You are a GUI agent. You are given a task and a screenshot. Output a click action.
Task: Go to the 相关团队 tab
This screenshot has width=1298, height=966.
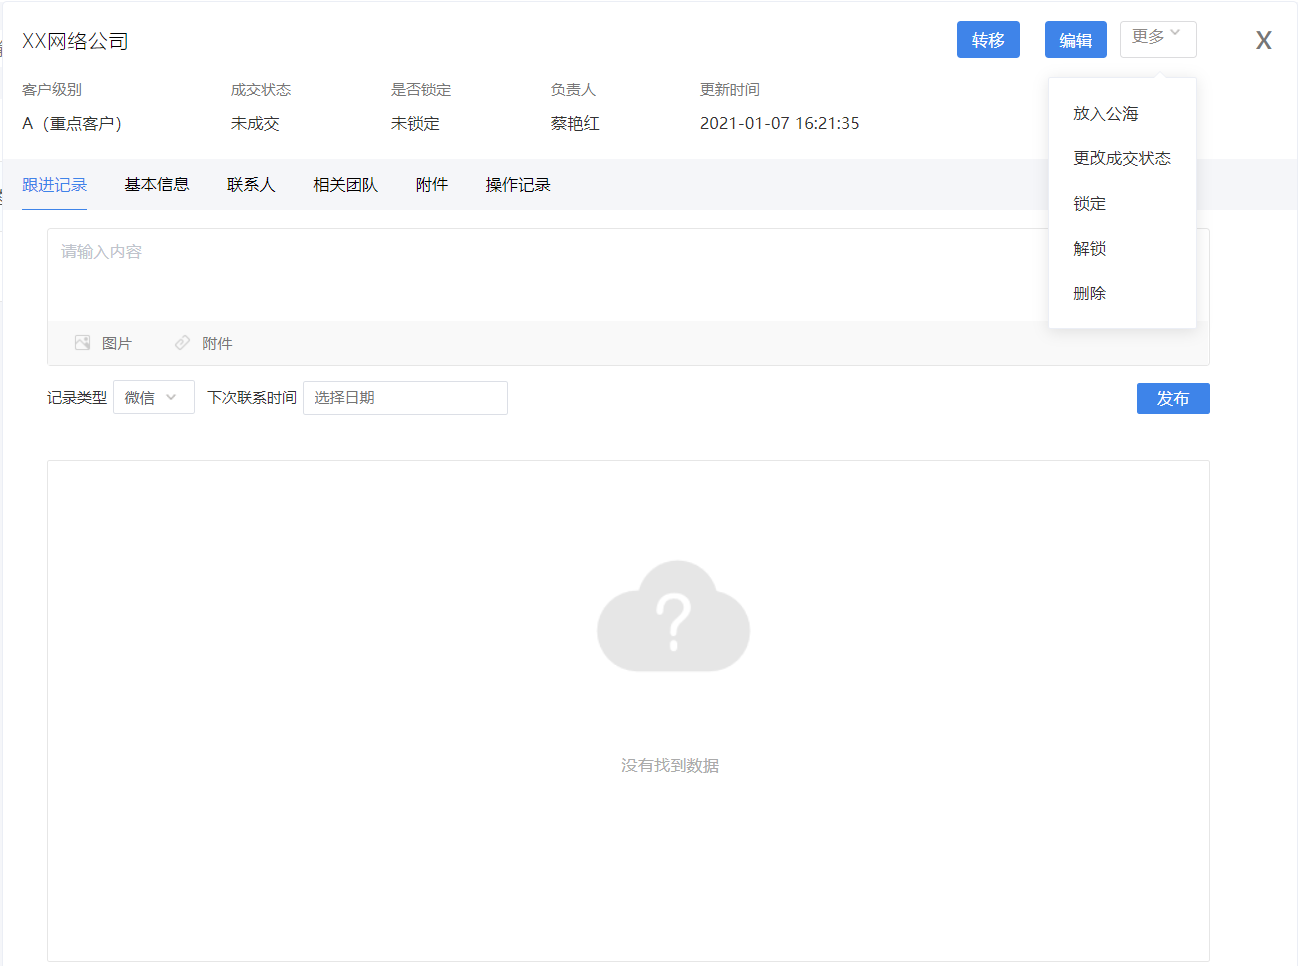345,185
